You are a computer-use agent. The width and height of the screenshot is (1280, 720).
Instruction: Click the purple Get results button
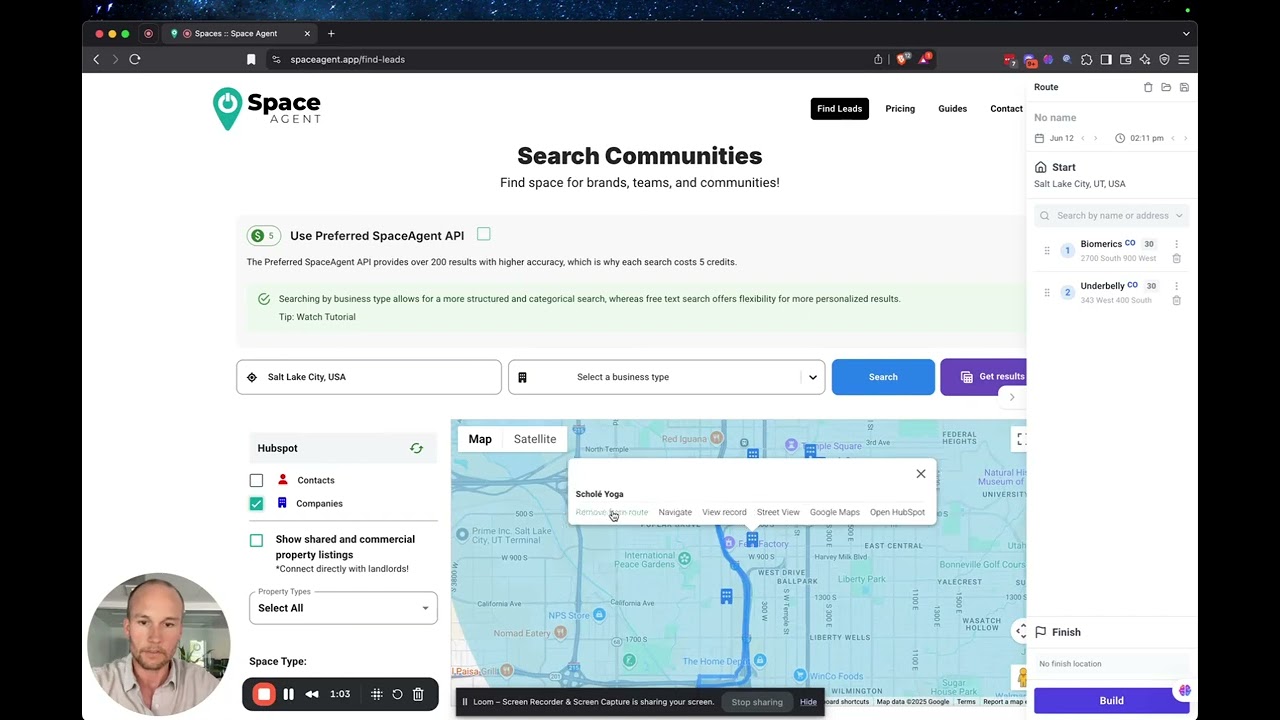click(984, 377)
